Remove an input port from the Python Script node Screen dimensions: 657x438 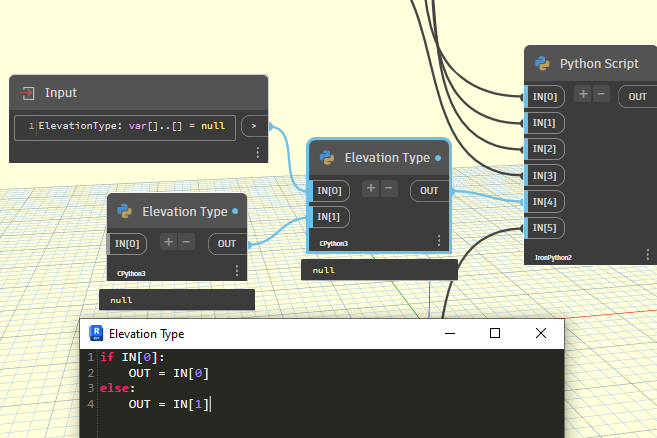[x=602, y=94]
